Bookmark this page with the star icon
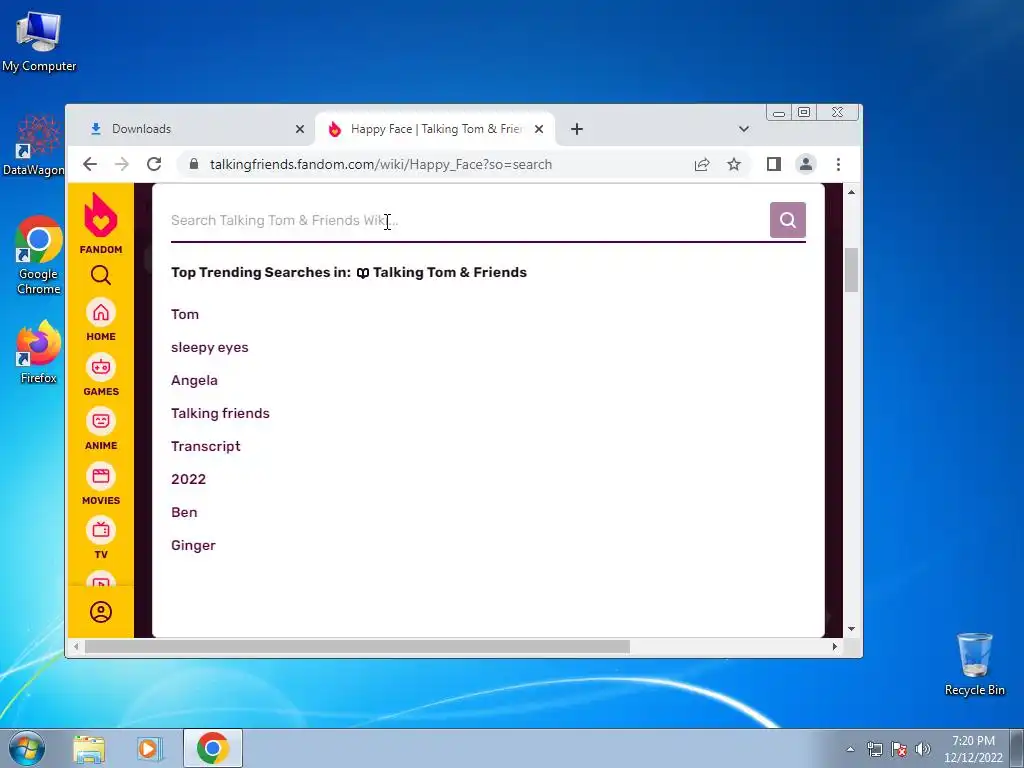 (734, 165)
